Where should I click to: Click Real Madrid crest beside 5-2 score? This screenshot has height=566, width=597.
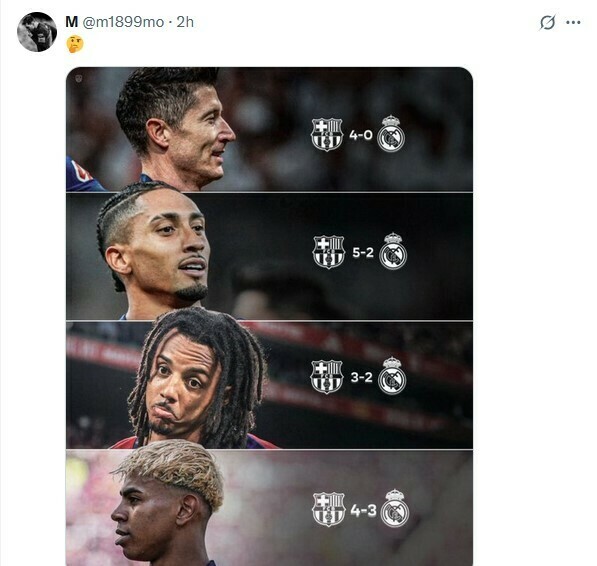(x=393, y=251)
